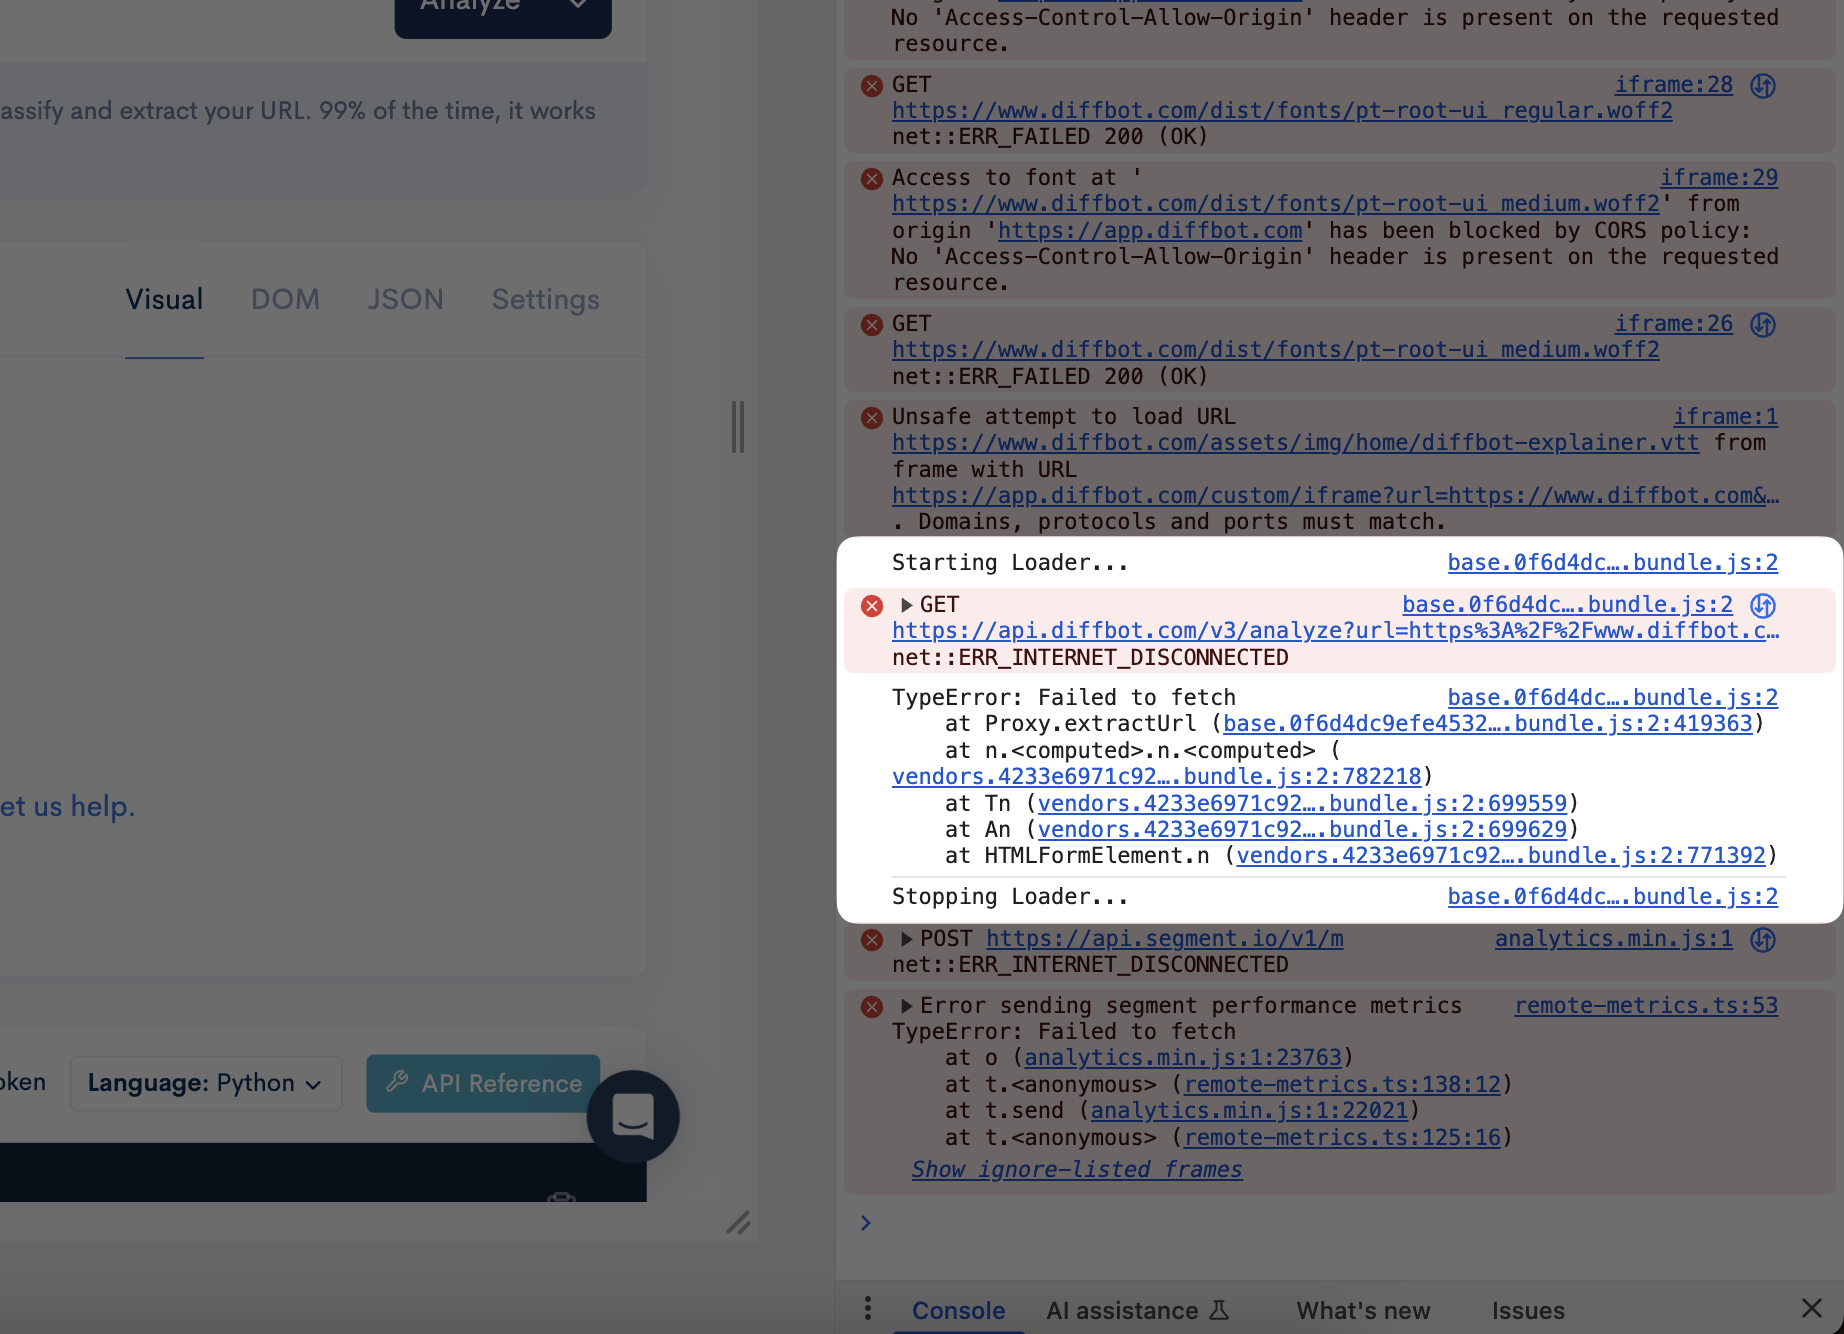Screen dimensions: 1844x1334
Task: Click error icon of segment performance metrics error
Action: (x=872, y=1007)
